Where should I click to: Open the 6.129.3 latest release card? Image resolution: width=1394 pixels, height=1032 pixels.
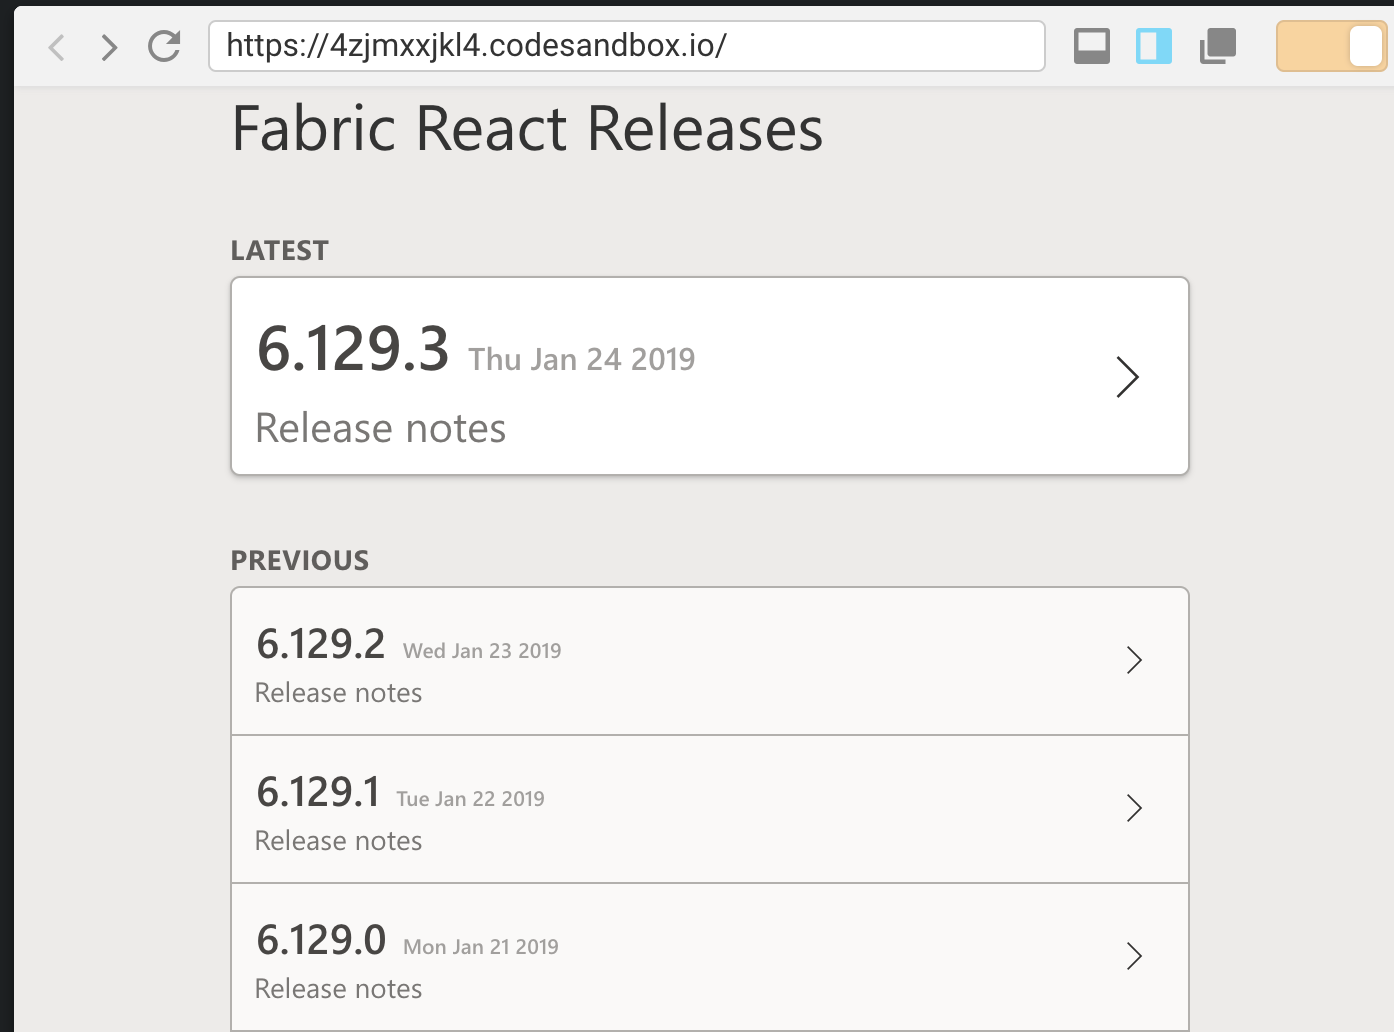(710, 376)
